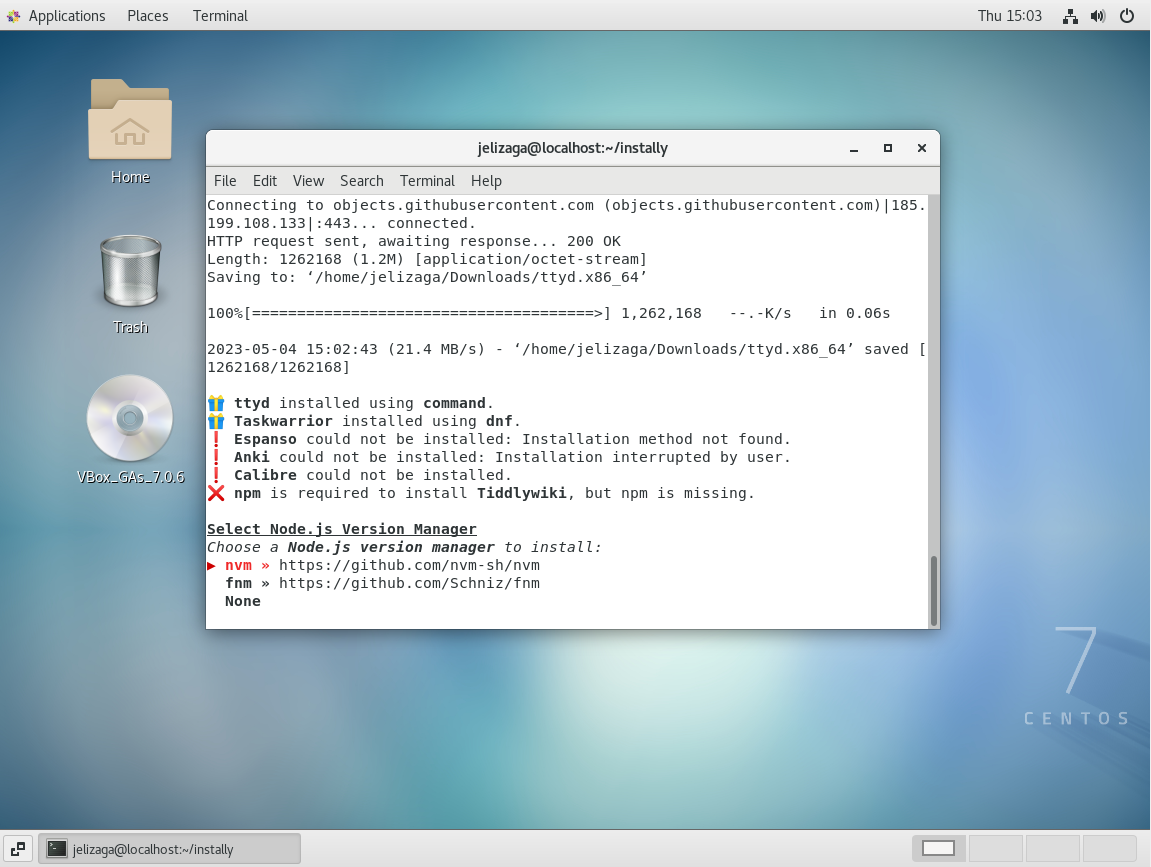Click the 'Length: 1262168 (1.2M)' line
The height and width of the screenshot is (867, 1151).
pyautogui.click(x=426, y=259)
